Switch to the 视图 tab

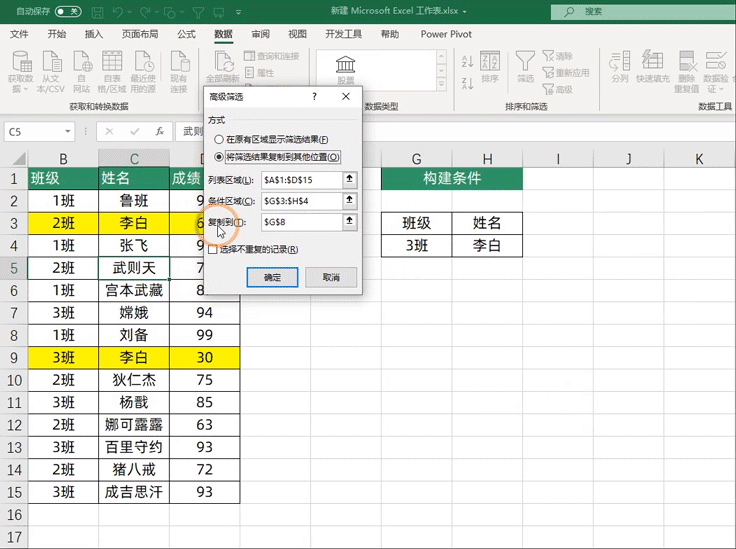297,34
